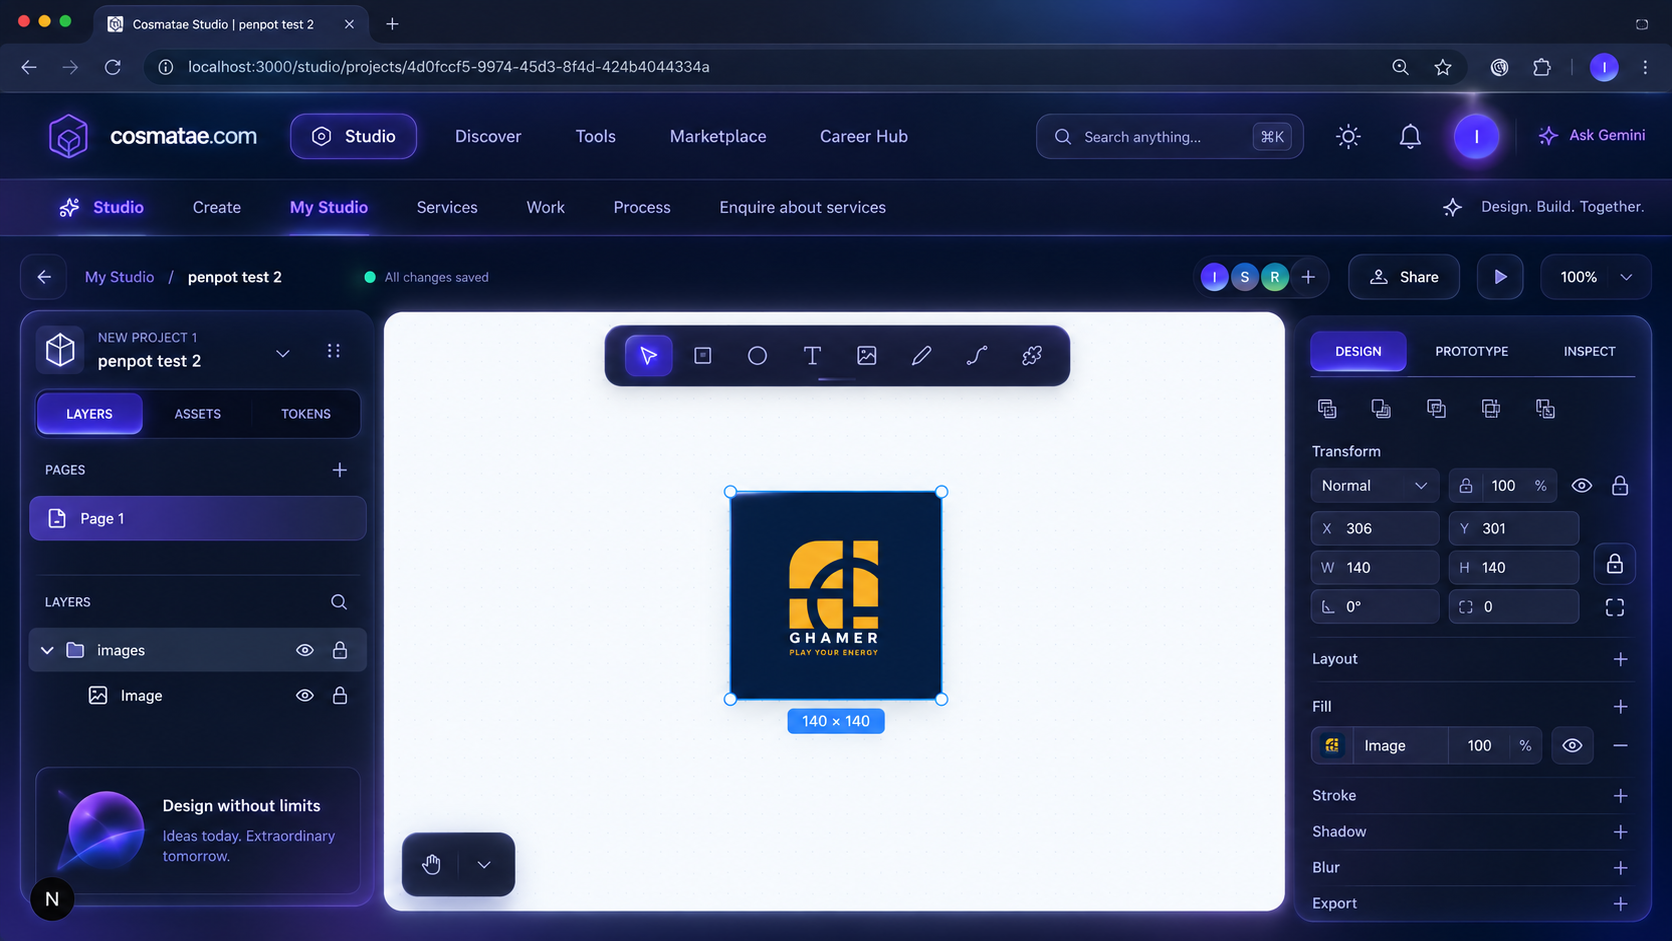Click the Search anything field
The height and width of the screenshot is (941, 1672).
click(x=1169, y=136)
